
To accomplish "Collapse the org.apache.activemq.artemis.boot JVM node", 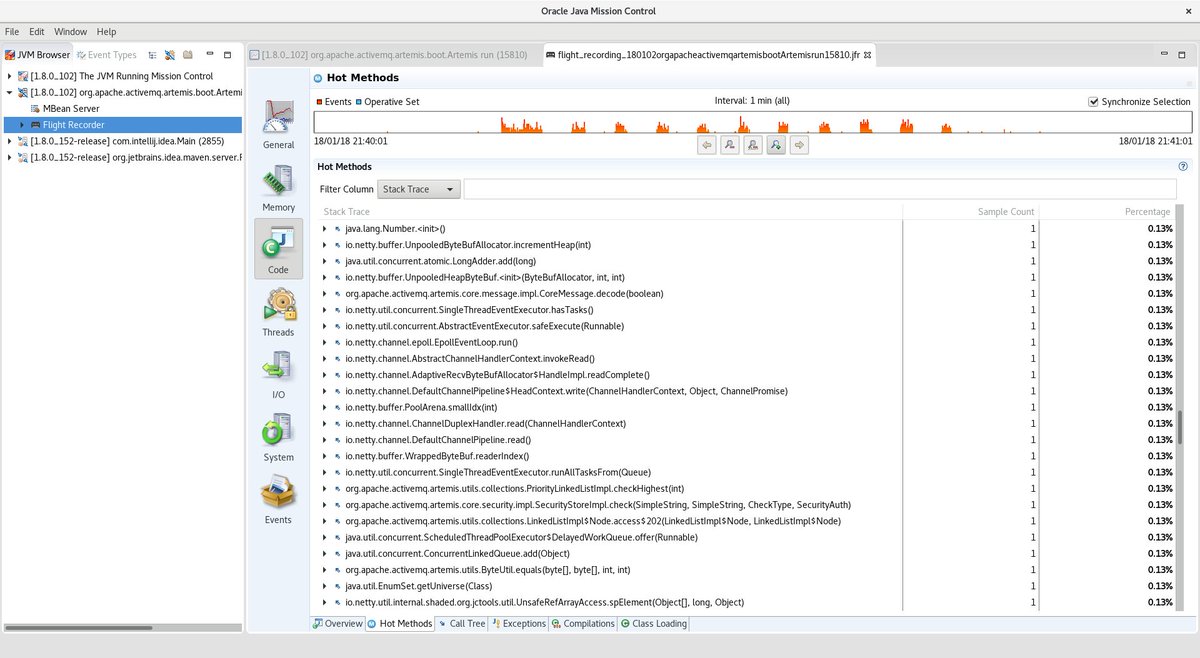I will coord(10,92).
